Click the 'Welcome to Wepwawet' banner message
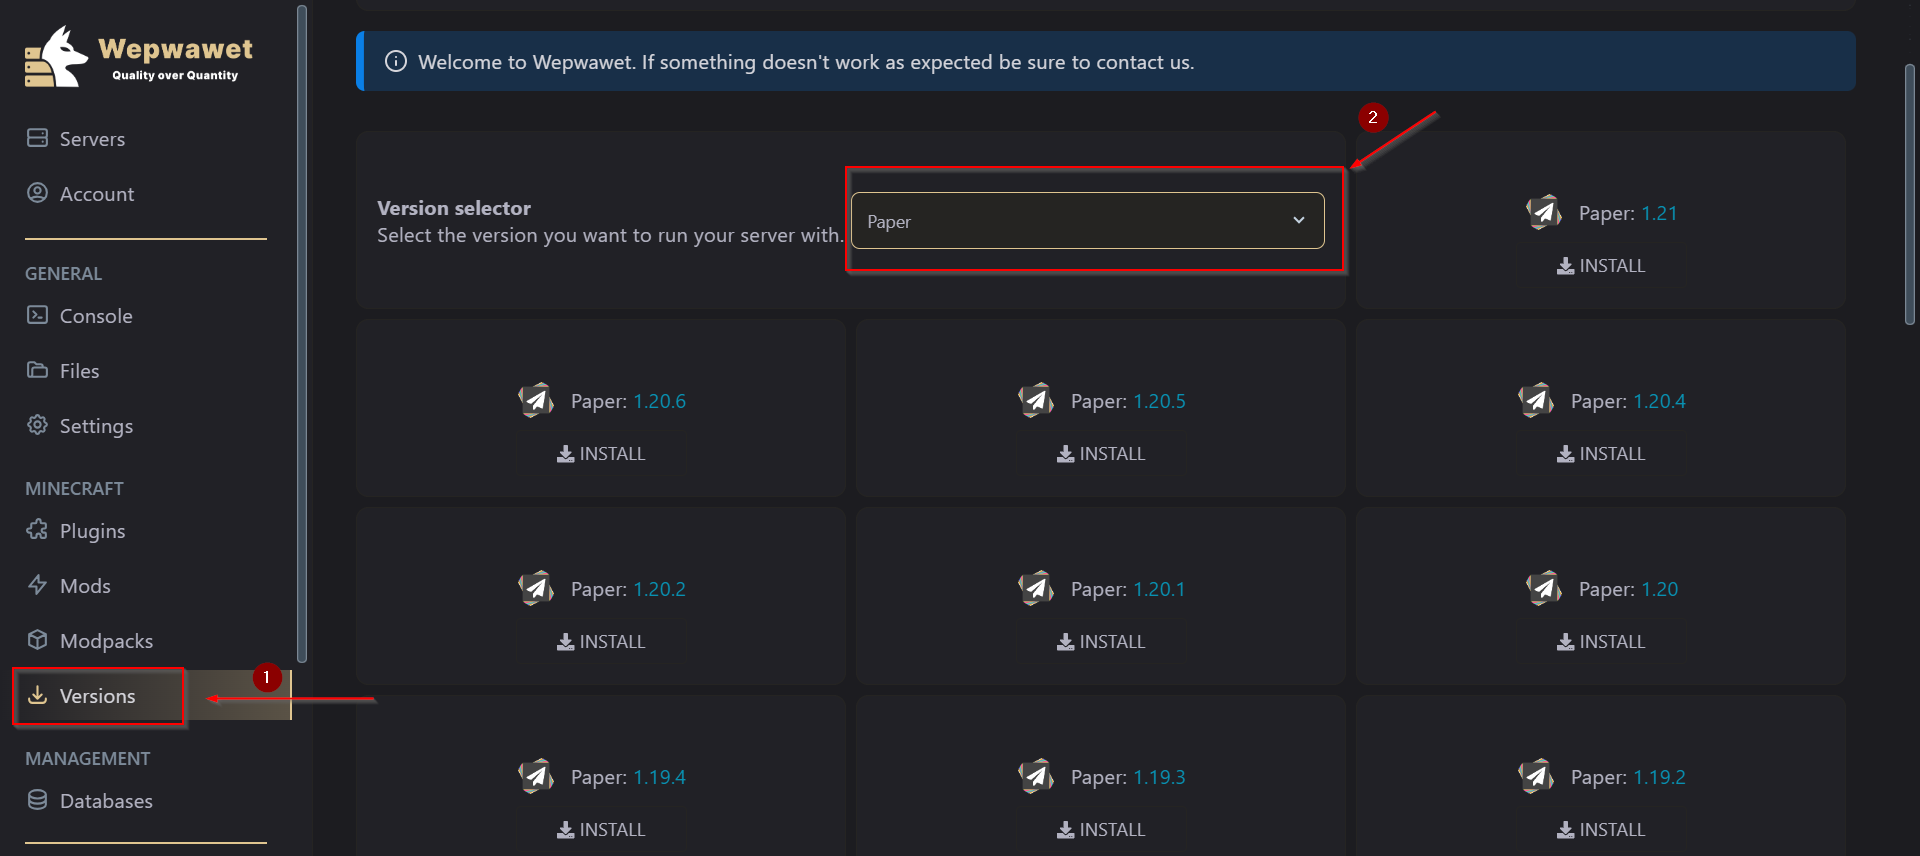 806,62
